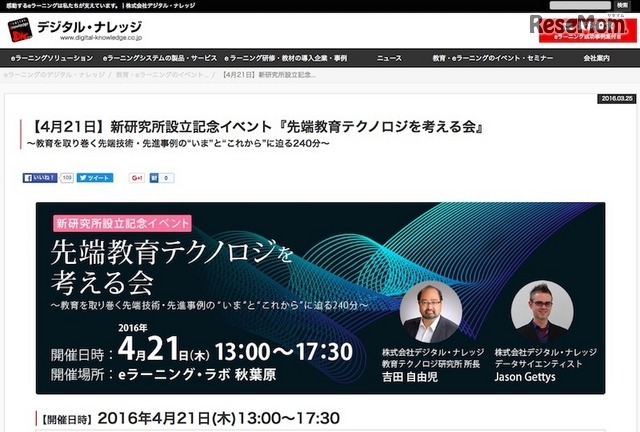Click the Google+ G+1 button
The width and height of the screenshot is (640, 432).
click(x=137, y=178)
